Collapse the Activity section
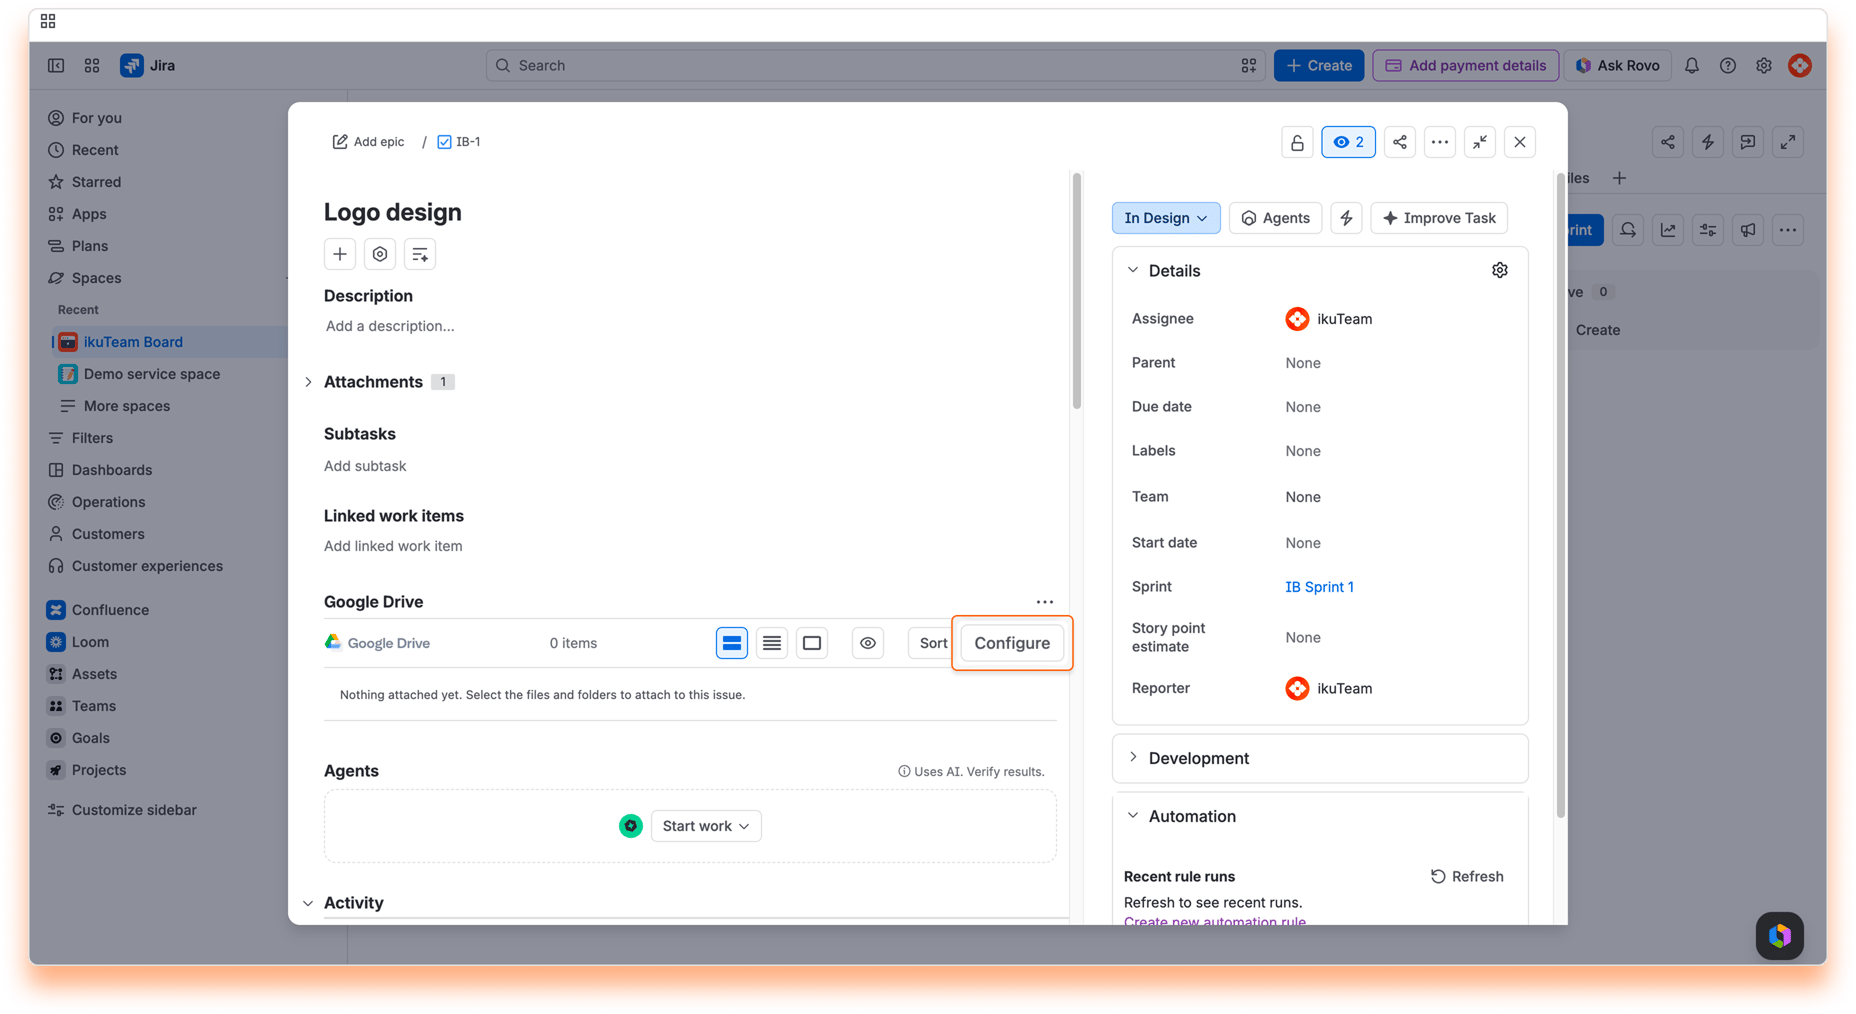Image resolution: width=1856 pixels, height=1014 pixels. tap(308, 903)
